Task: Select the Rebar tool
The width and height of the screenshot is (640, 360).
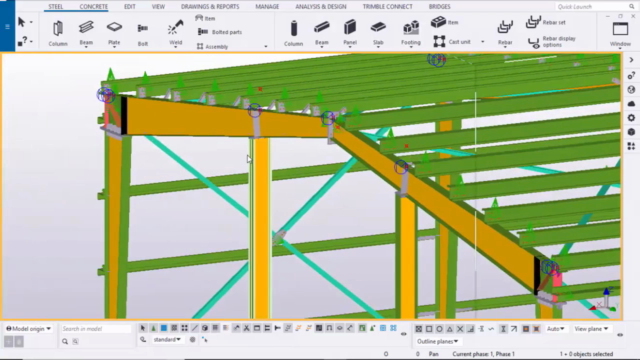Action: tap(505, 33)
